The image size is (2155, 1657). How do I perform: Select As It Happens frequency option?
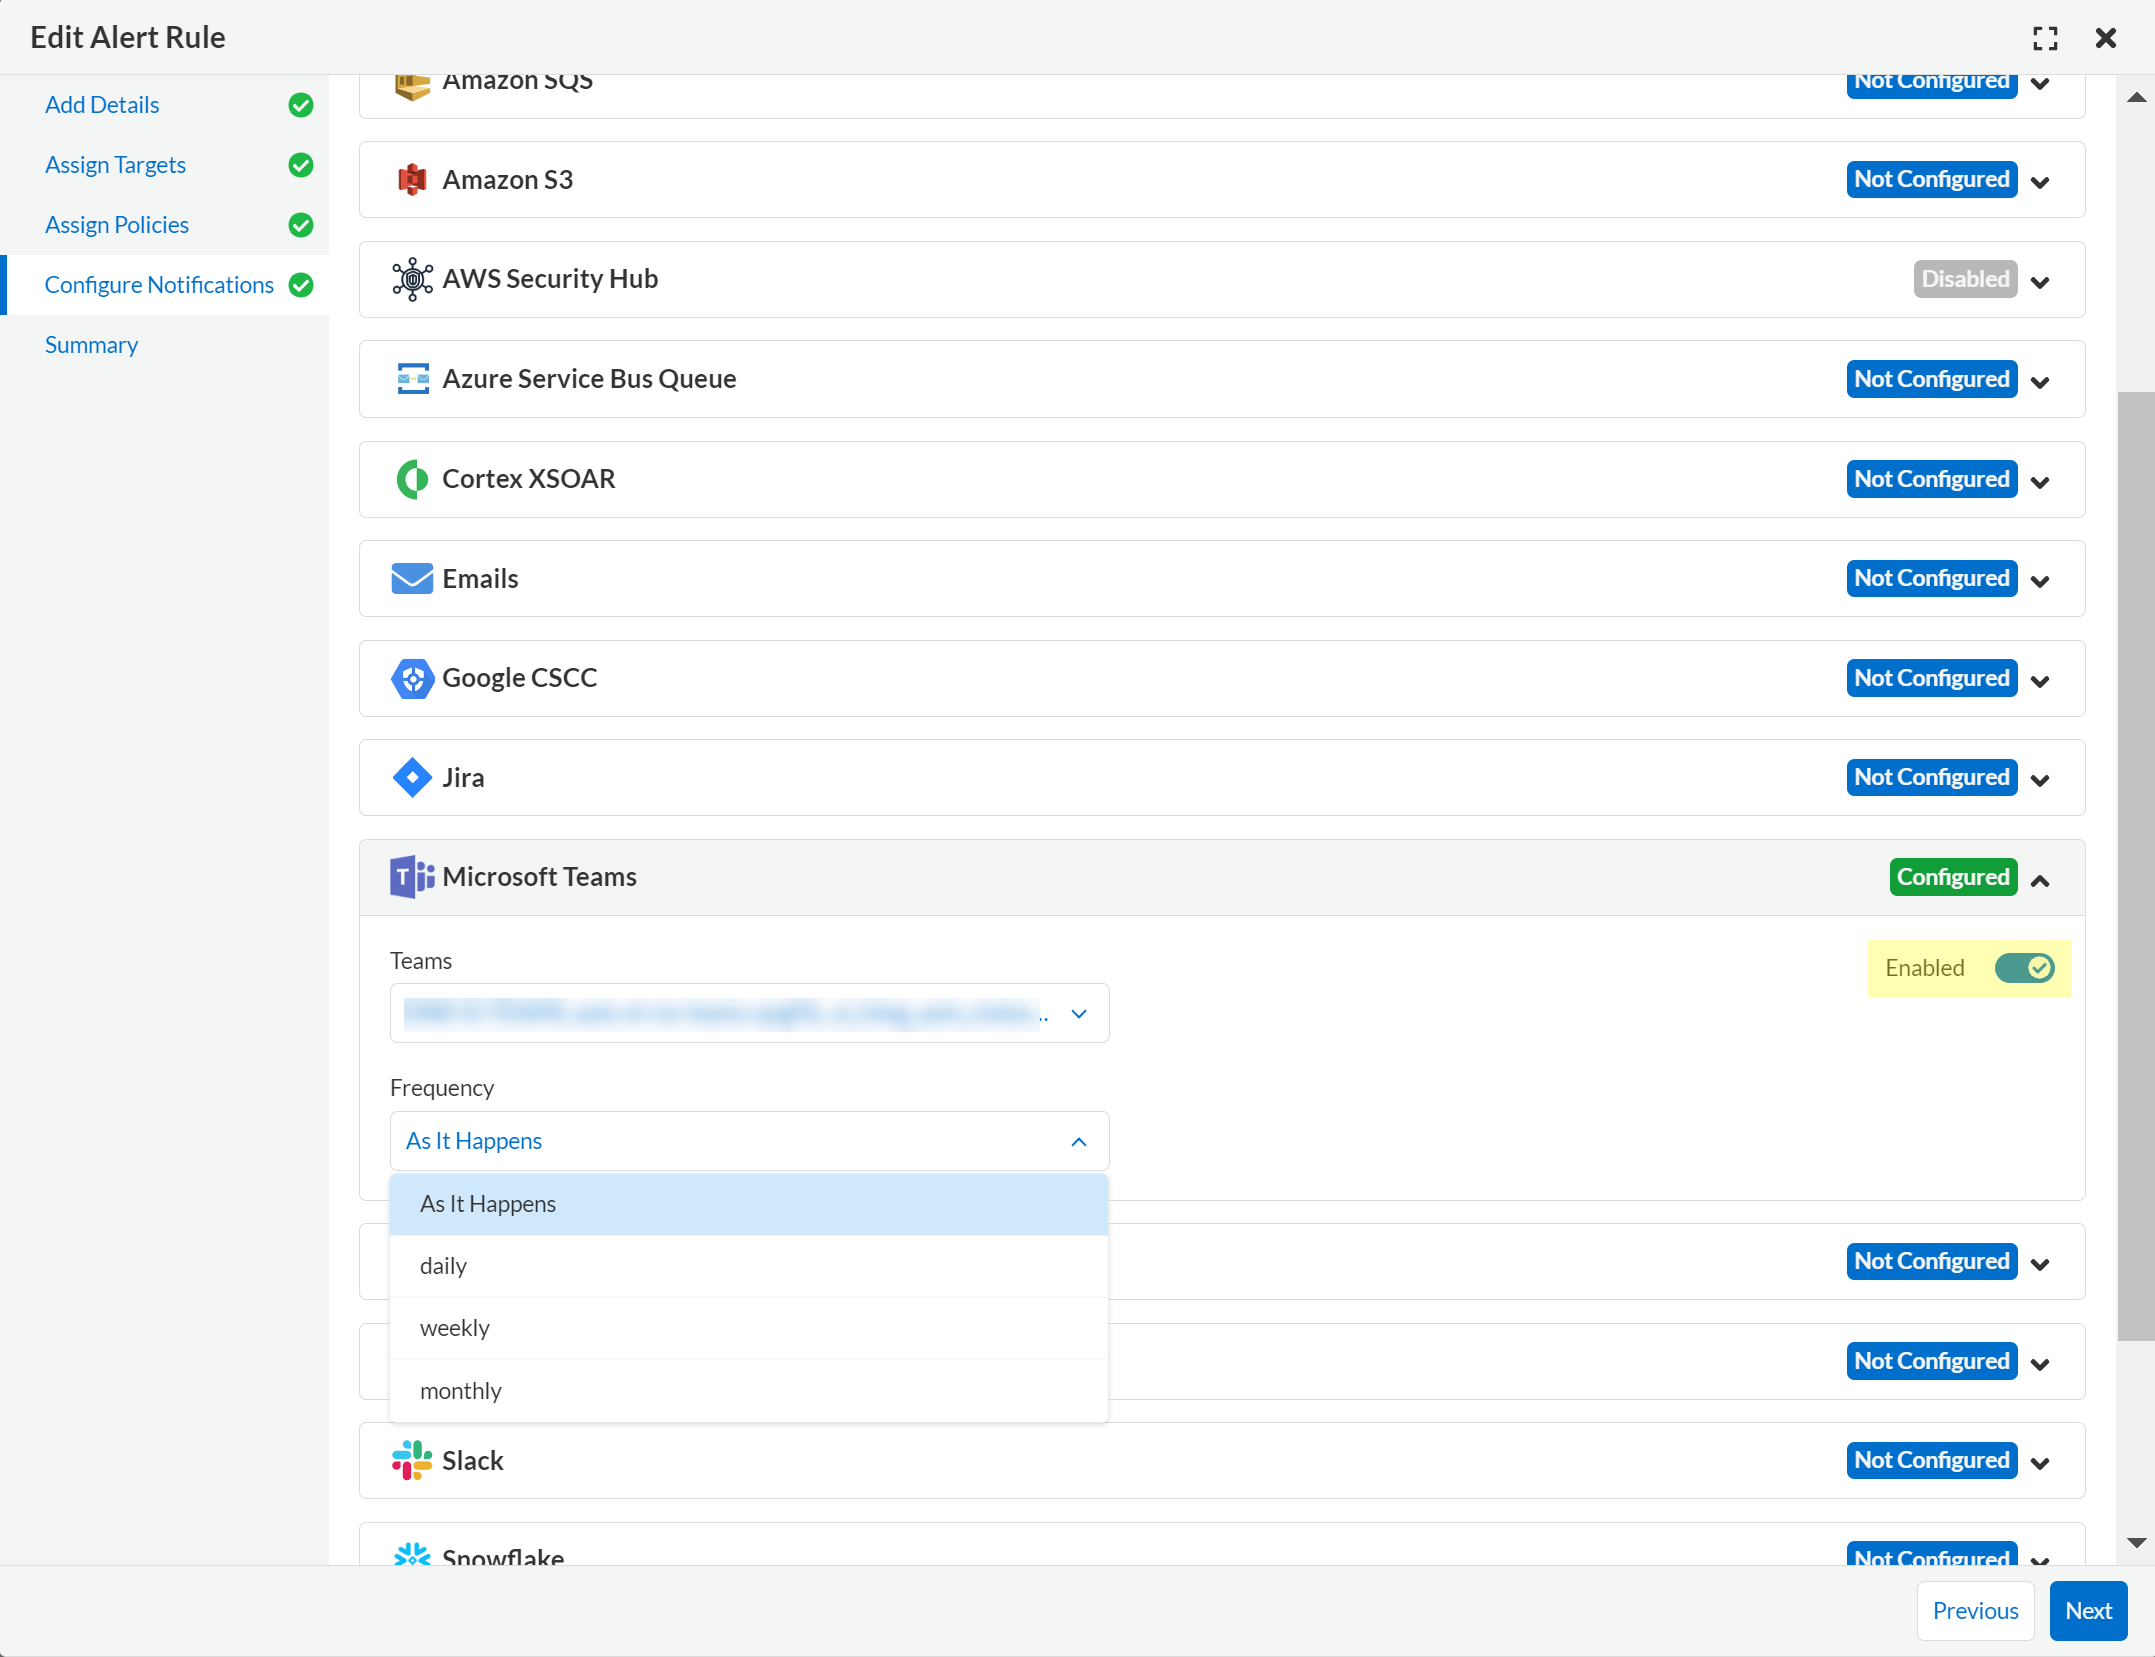pos(749,1204)
